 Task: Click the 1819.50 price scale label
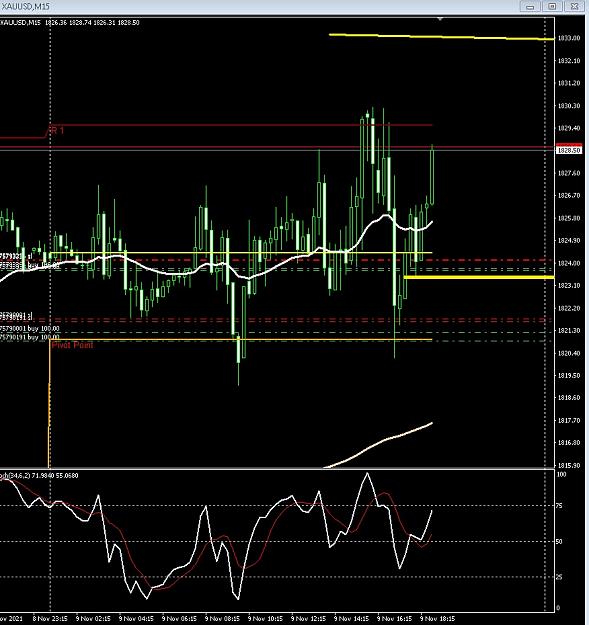click(569, 375)
